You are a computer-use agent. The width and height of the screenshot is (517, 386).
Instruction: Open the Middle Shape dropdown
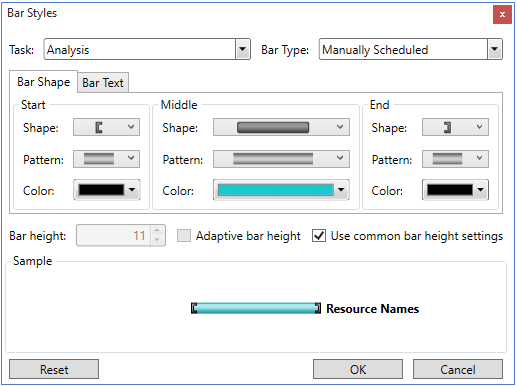(x=281, y=127)
